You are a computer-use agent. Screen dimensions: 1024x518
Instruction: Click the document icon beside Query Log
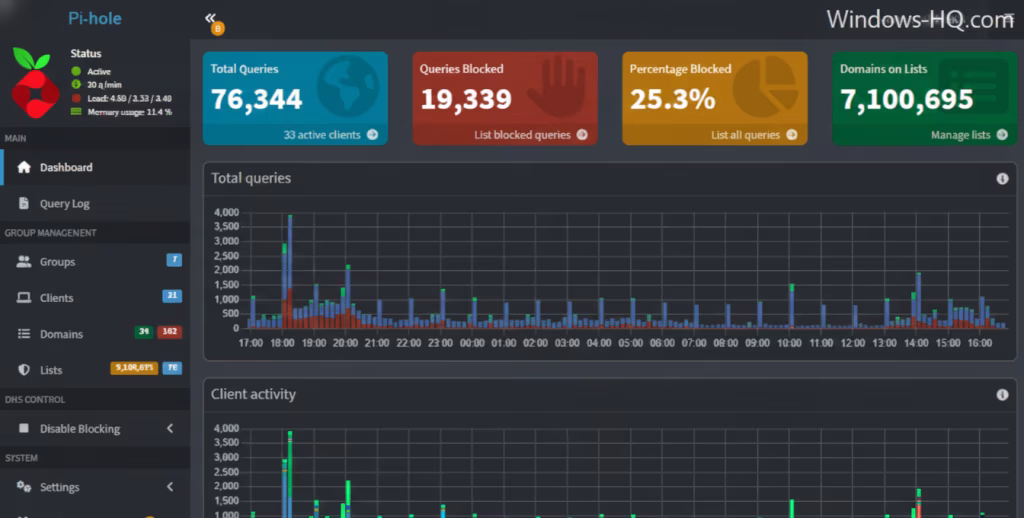click(x=24, y=203)
